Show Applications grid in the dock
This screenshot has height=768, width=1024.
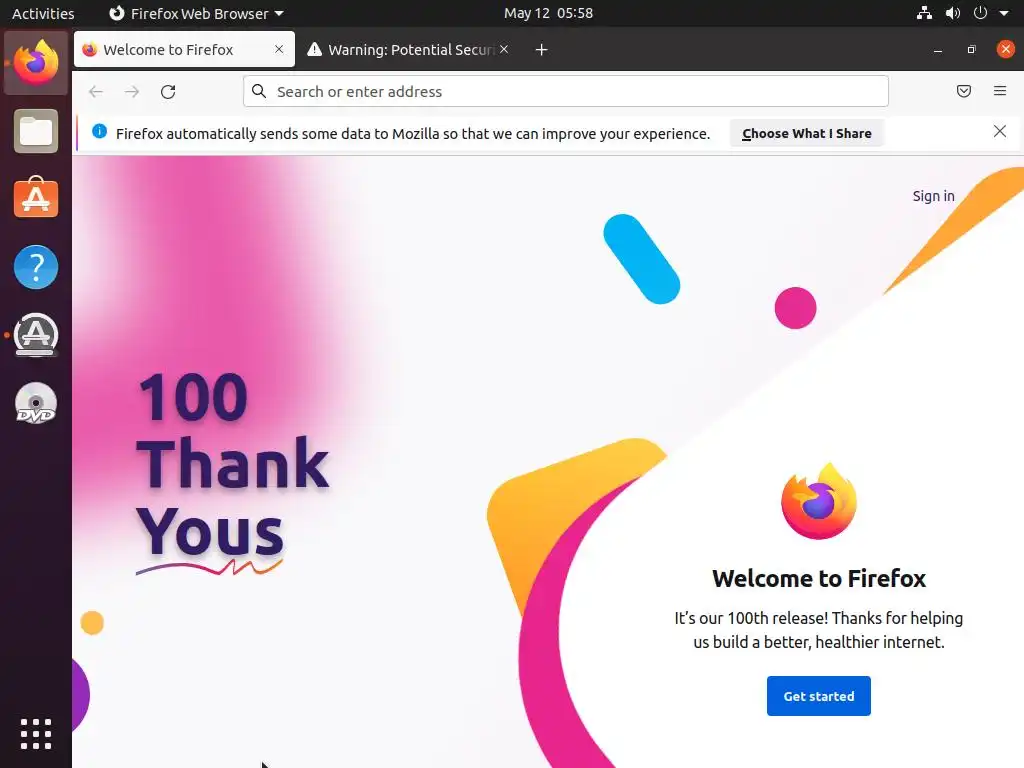pos(36,734)
